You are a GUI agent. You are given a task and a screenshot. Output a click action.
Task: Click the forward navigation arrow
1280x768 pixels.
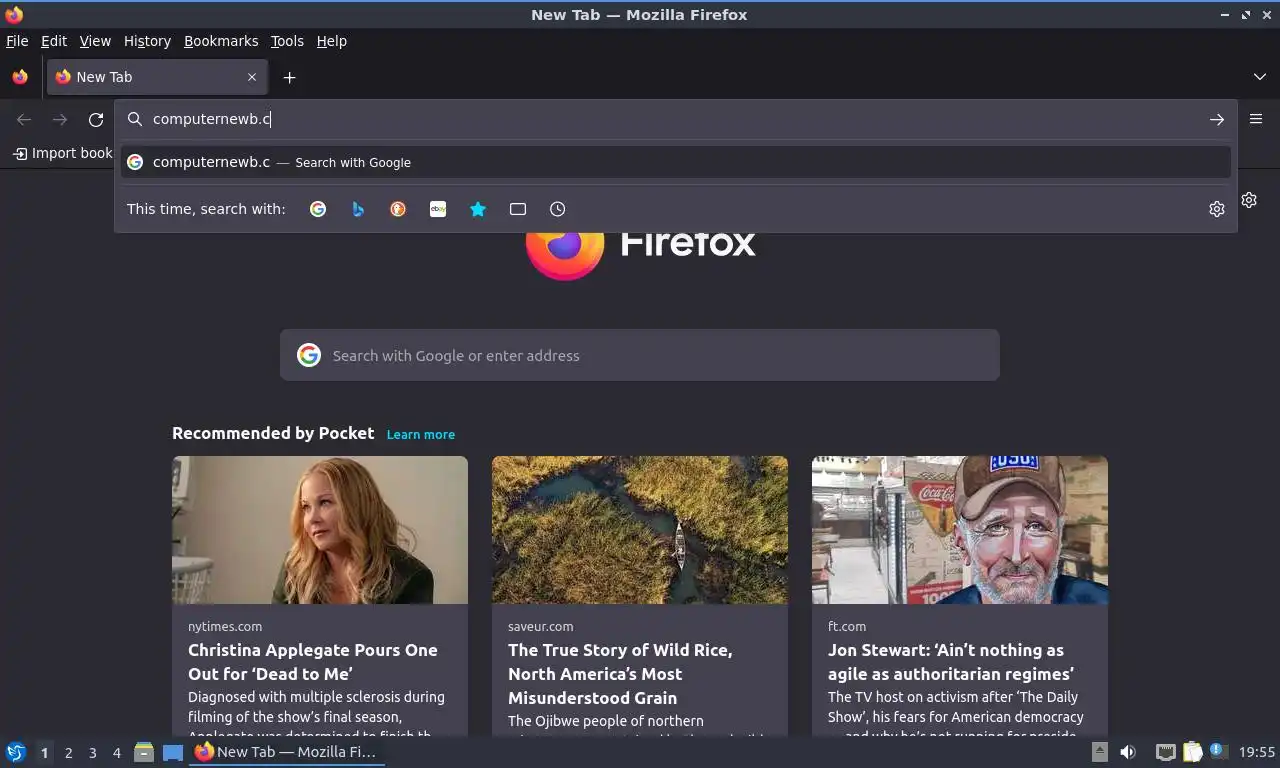pos(60,120)
